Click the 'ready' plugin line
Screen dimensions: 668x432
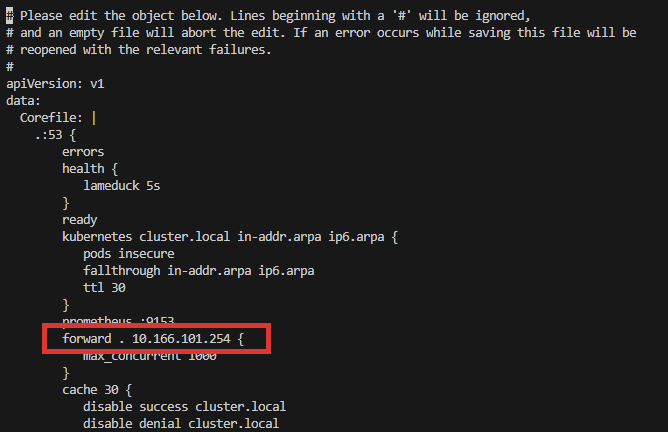pos(80,220)
